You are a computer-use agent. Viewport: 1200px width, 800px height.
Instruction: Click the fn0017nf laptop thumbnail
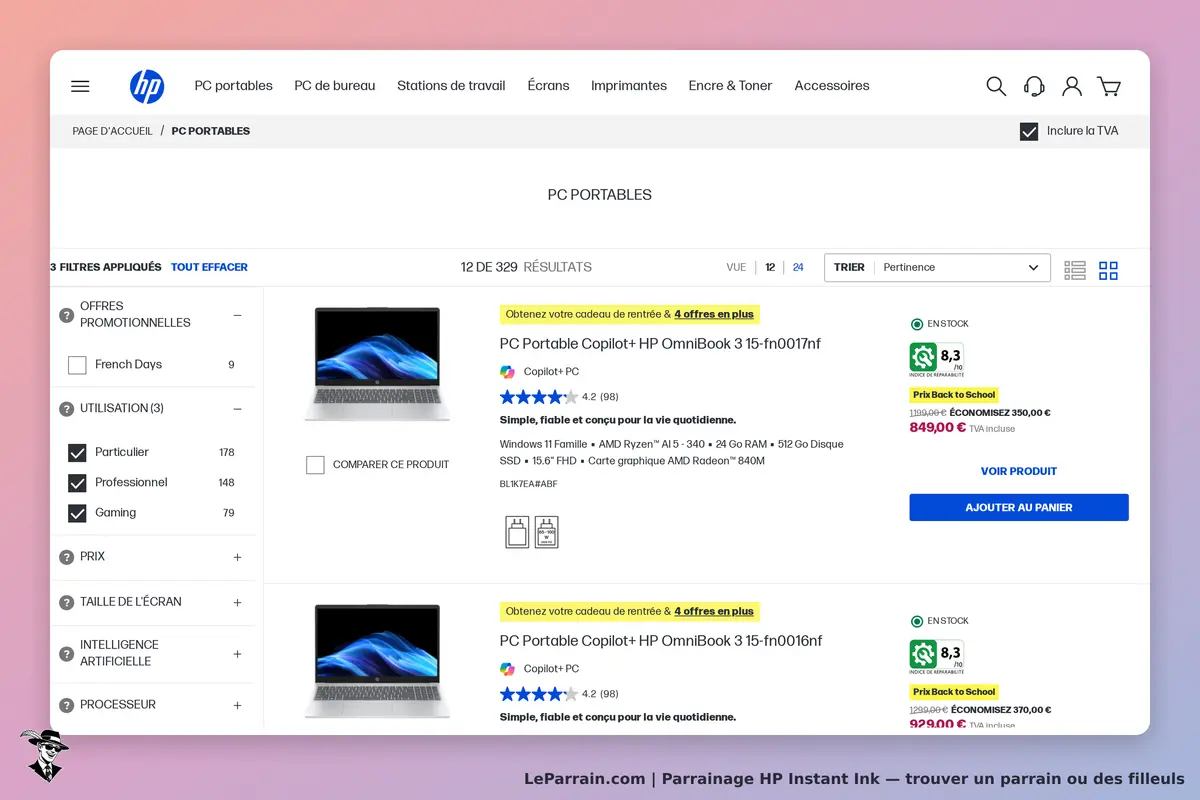(x=377, y=364)
